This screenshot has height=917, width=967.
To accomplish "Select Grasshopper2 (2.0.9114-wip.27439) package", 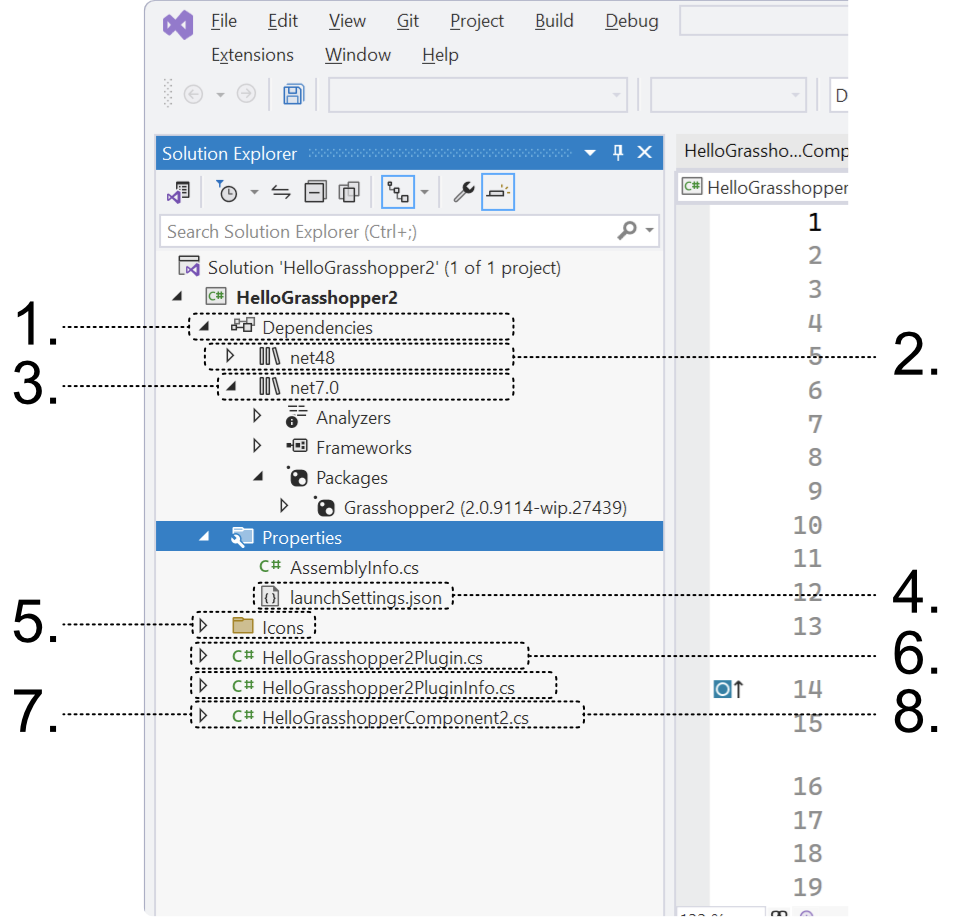I will pos(485,508).
